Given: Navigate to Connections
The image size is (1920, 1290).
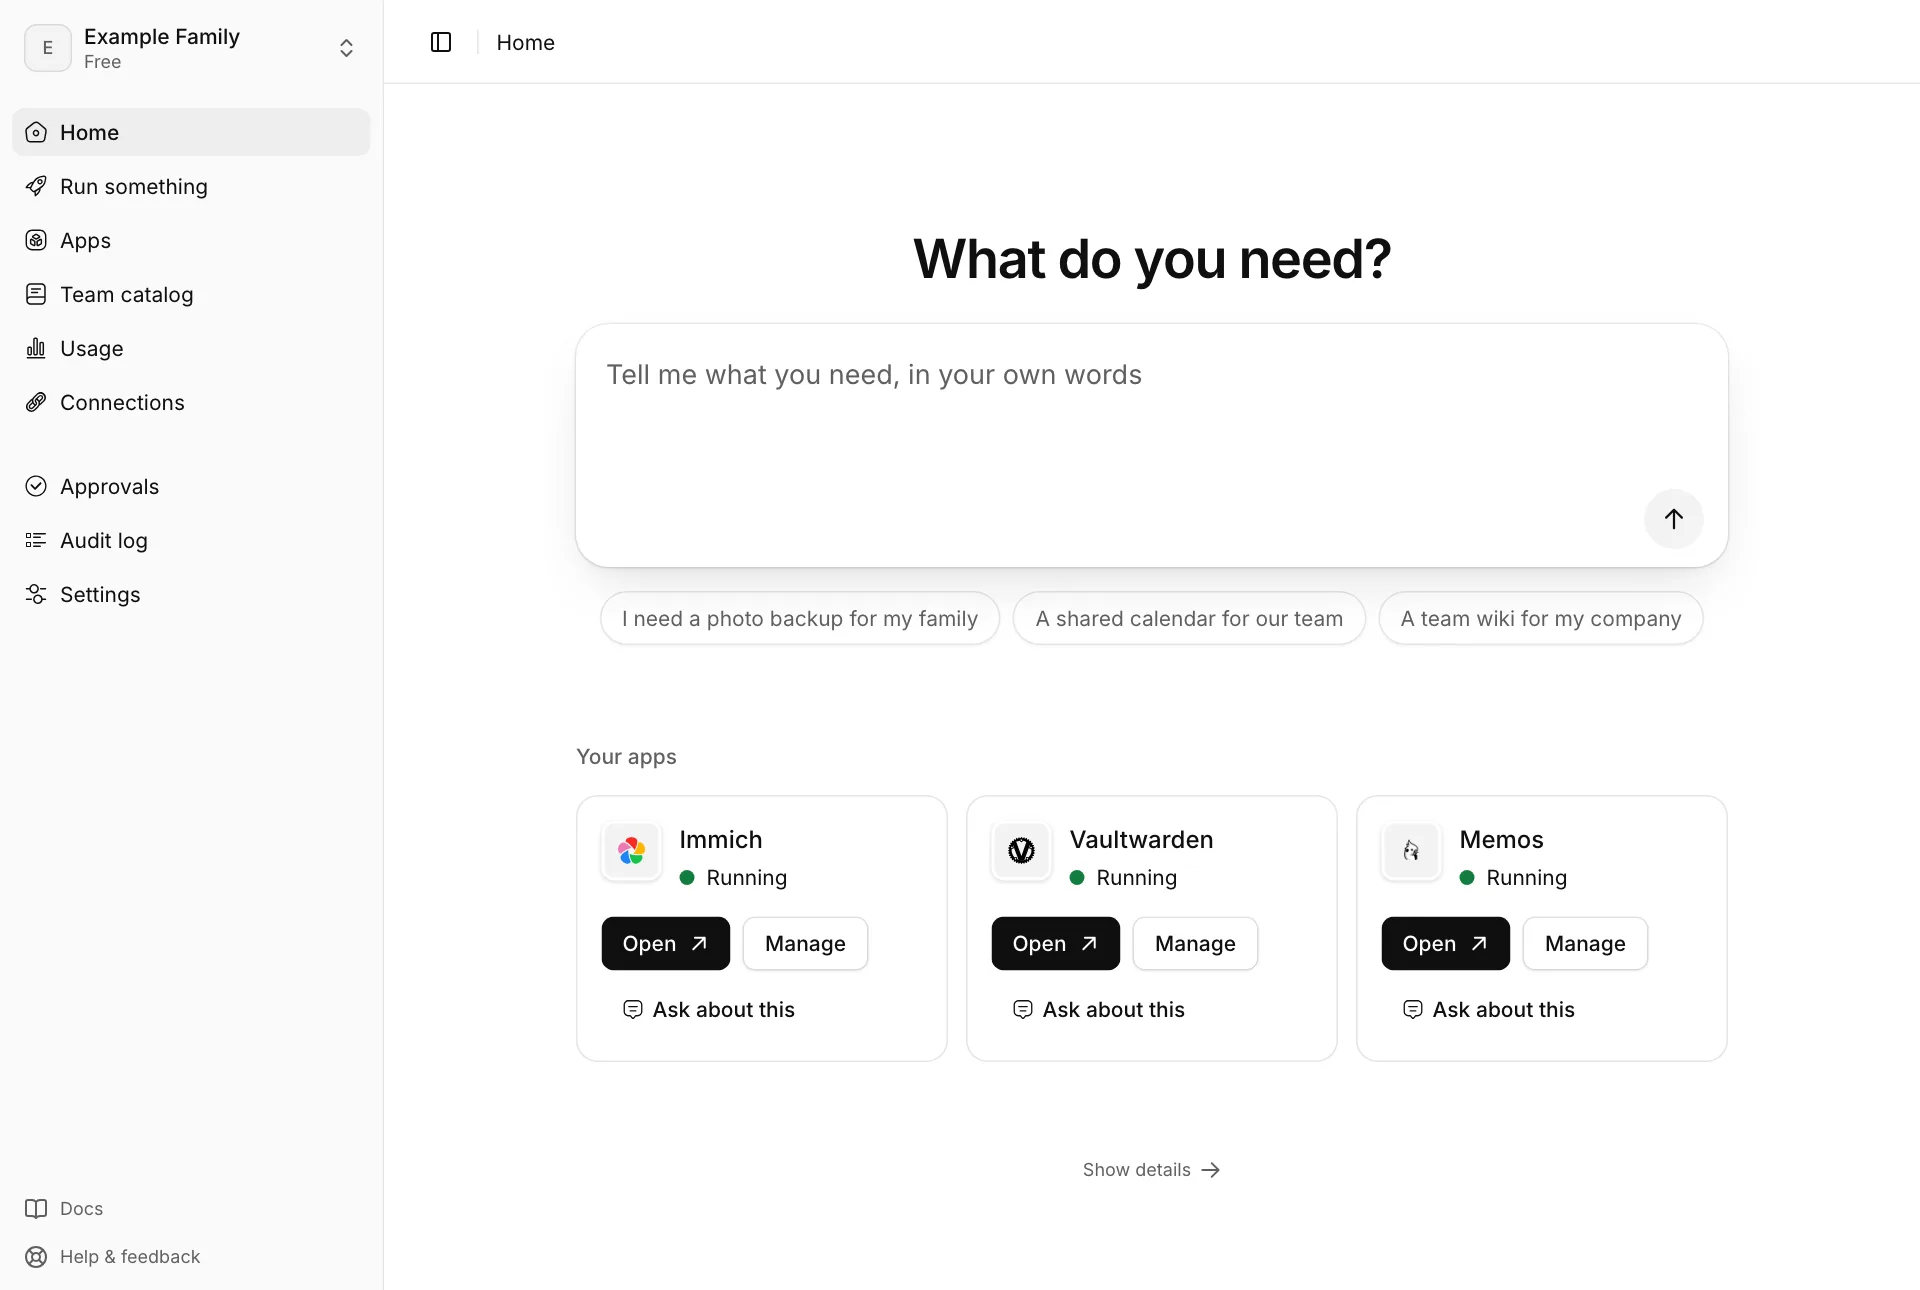Looking at the screenshot, I should 191,402.
